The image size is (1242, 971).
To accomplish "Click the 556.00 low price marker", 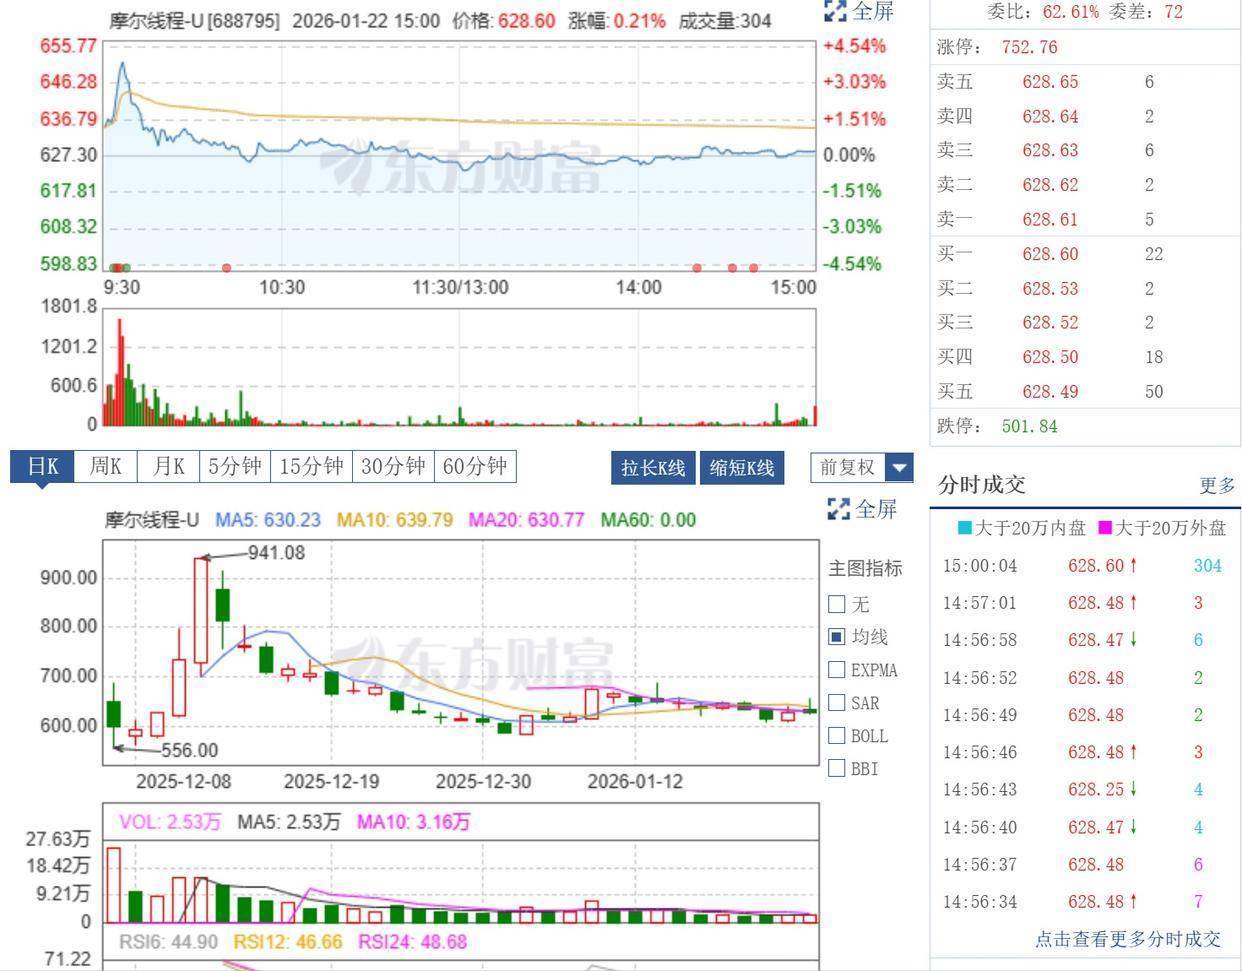I will click(189, 750).
